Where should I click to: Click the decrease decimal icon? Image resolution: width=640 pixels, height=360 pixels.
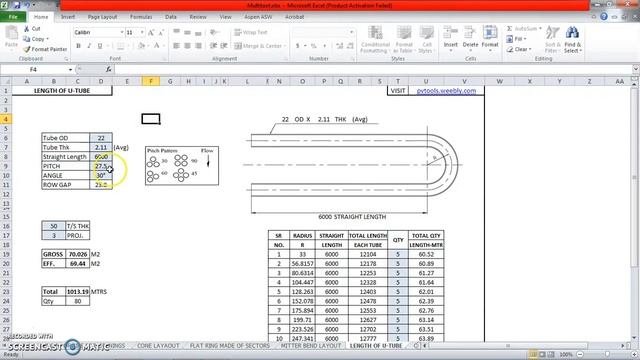coord(350,46)
